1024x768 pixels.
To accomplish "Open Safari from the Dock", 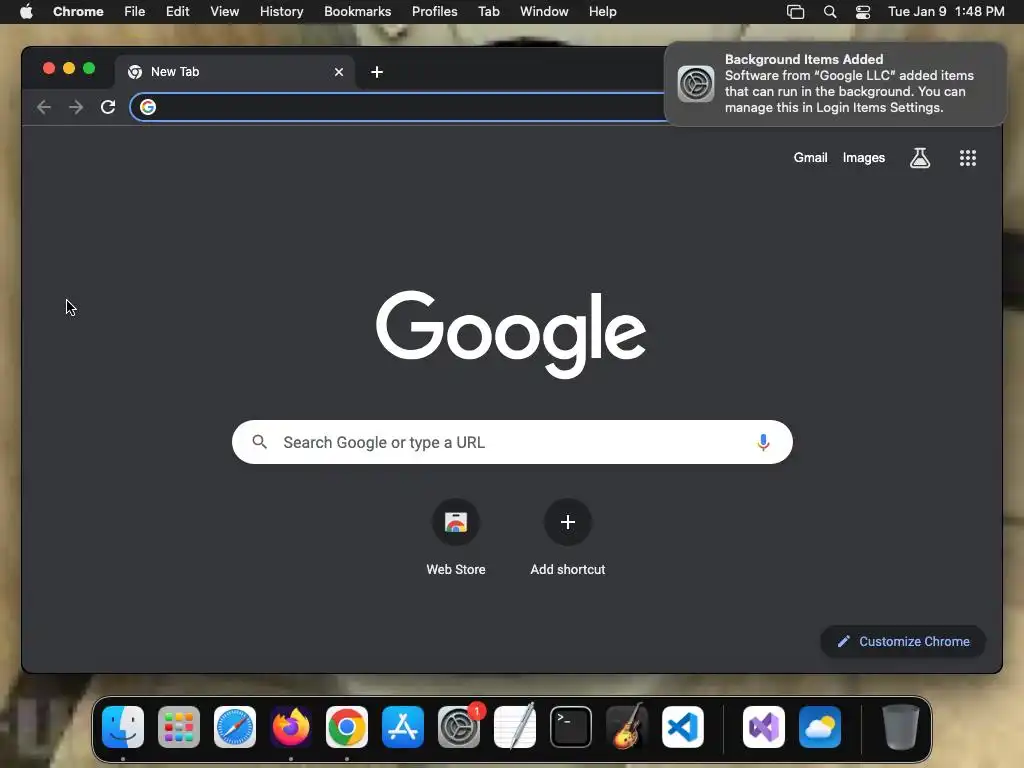I will pos(235,727).
